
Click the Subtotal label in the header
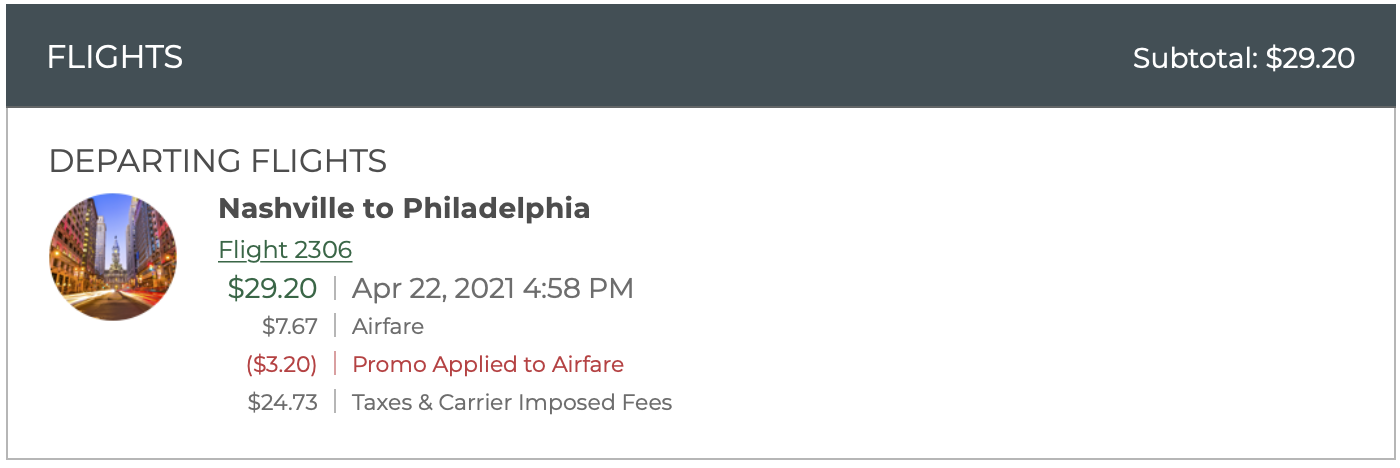(x=1196, y=58)
